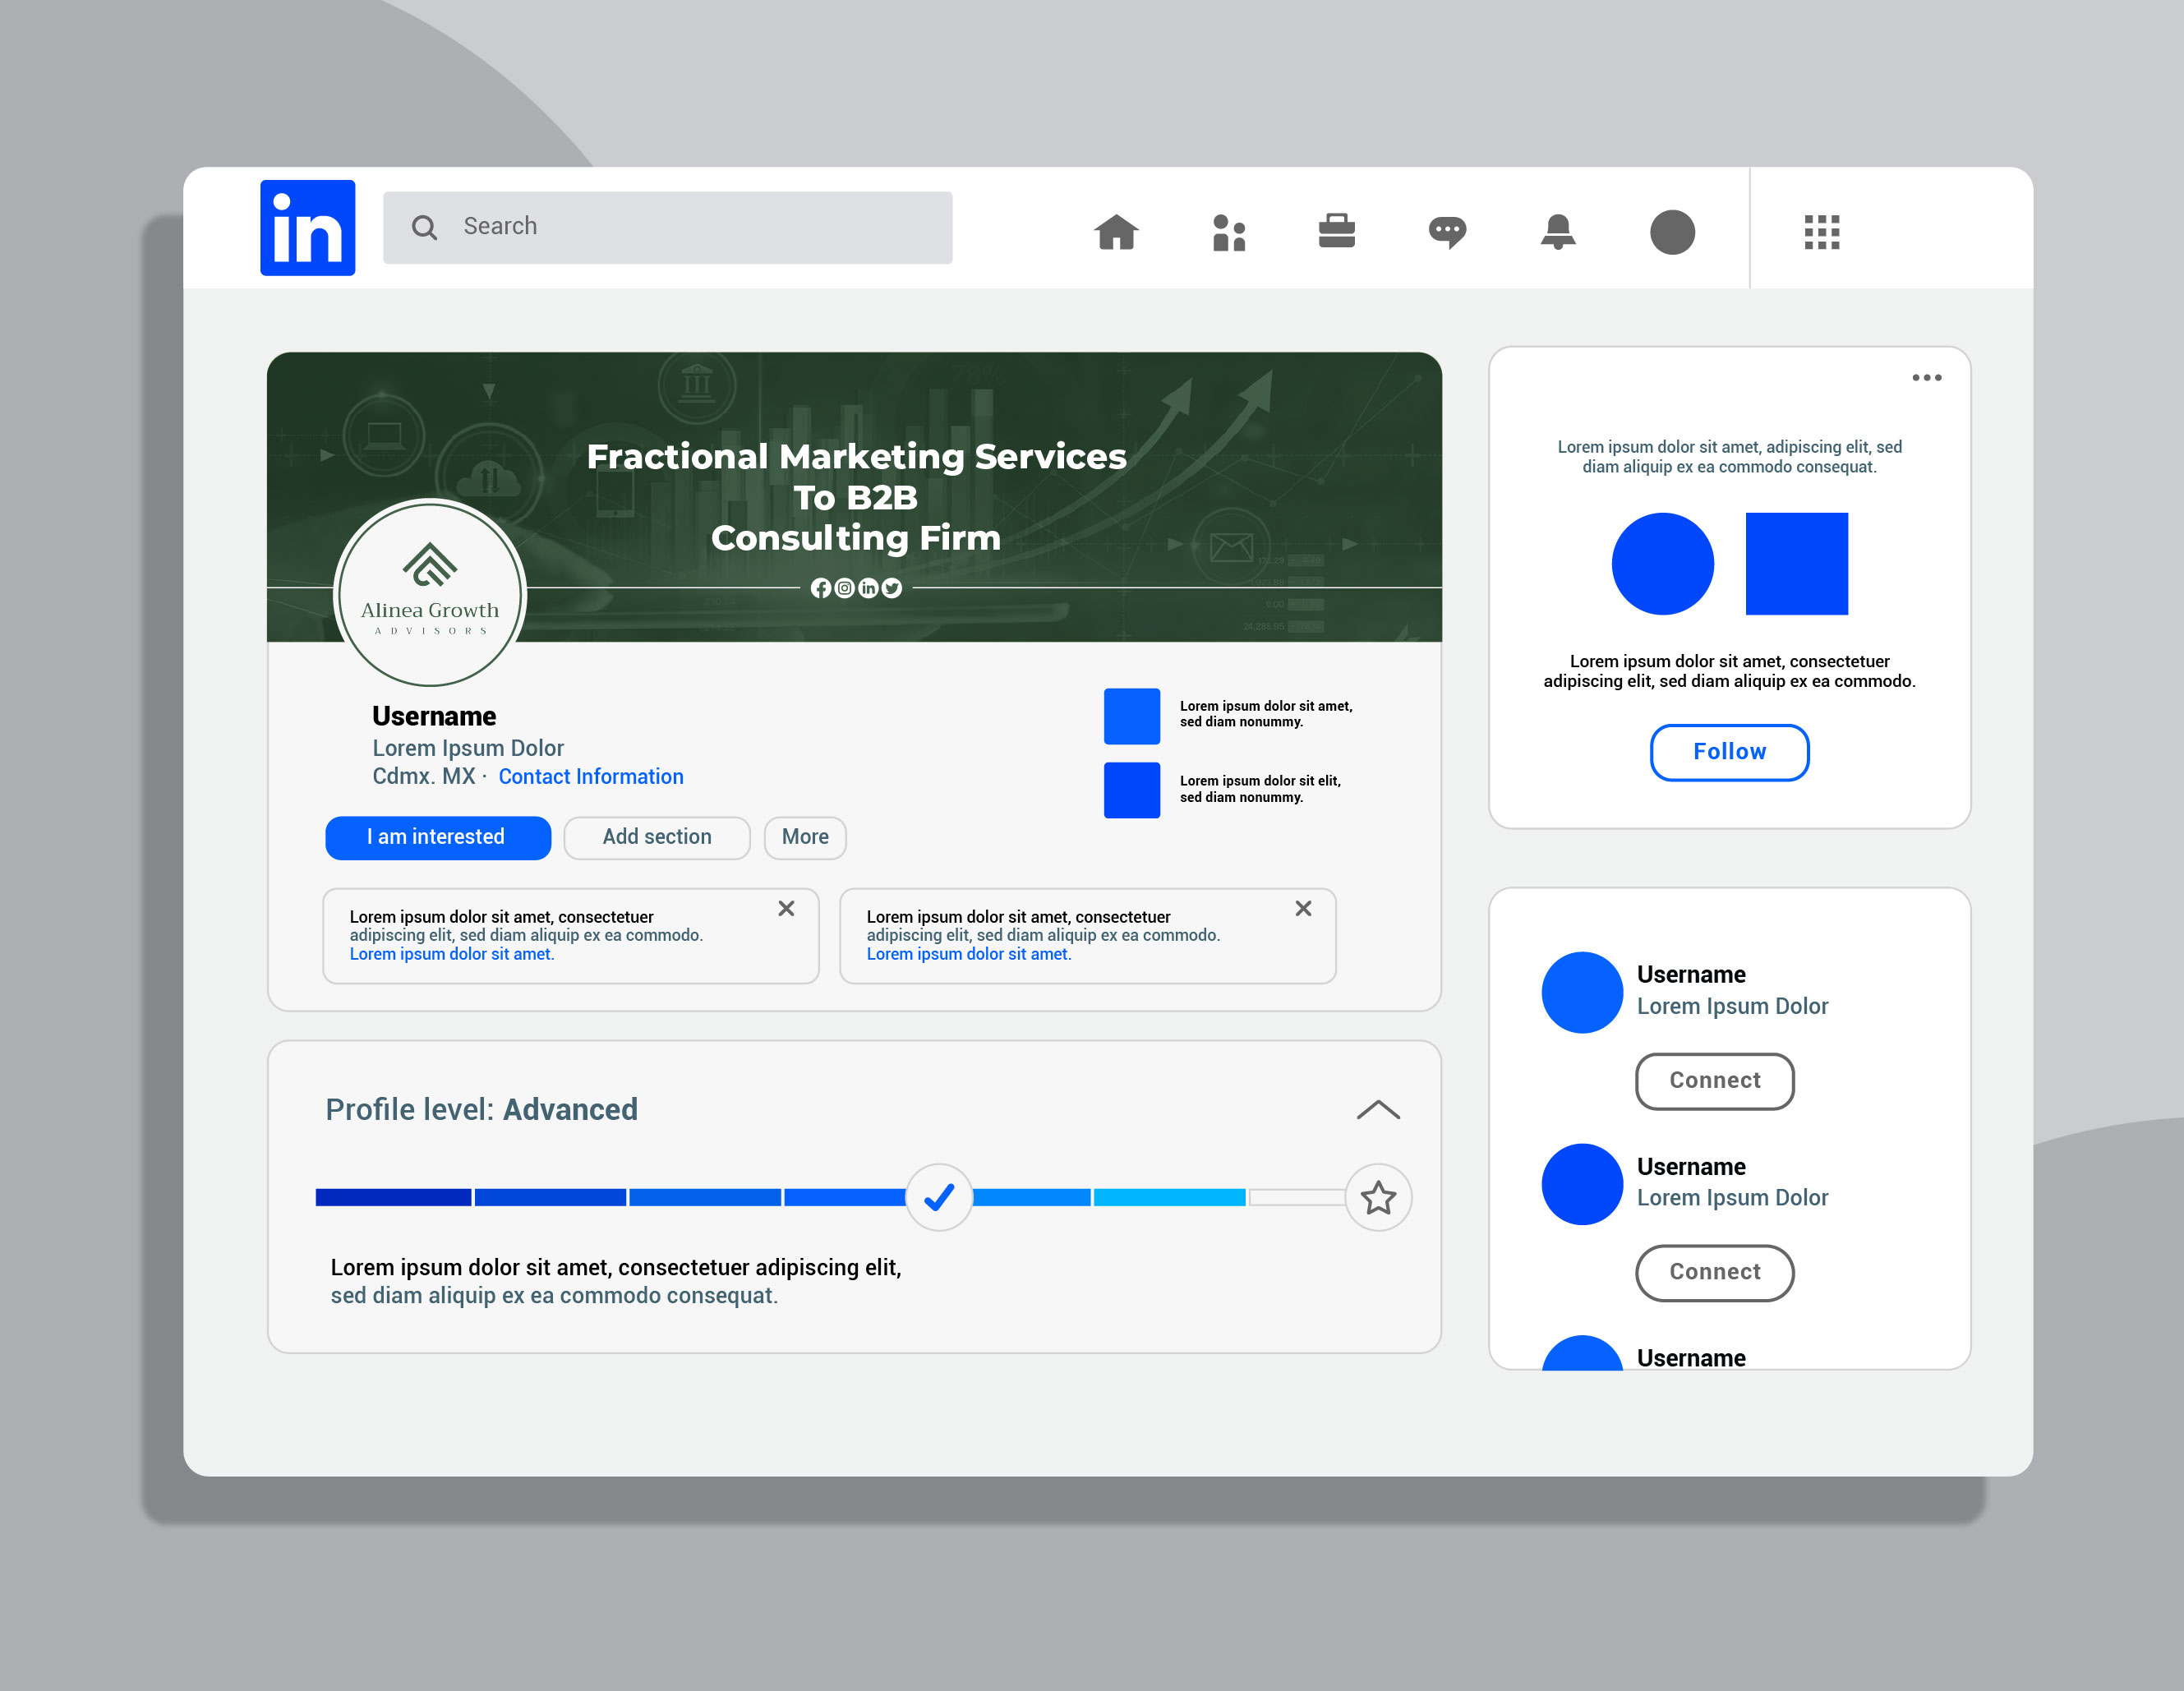This screenshot has width=2184, height=1691.
Task: Click the blue square in promo card
Action: pyautogui.click(x=1797, y=564)
